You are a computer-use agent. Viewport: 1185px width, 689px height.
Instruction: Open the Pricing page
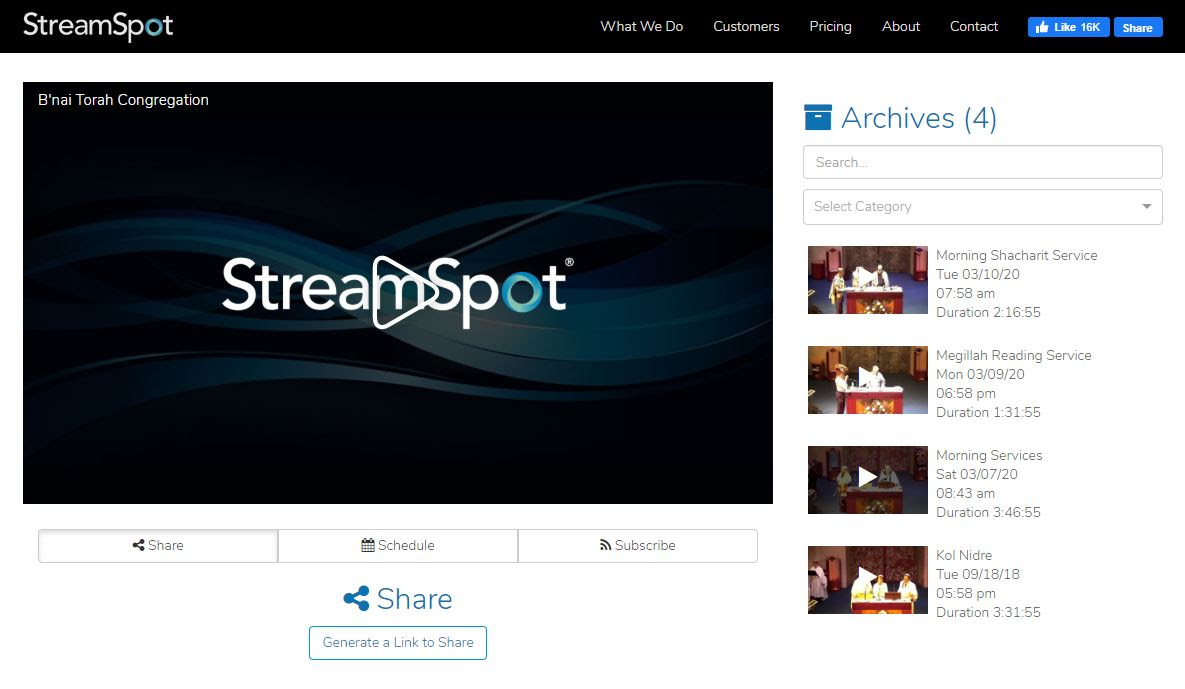coord(831,26)
